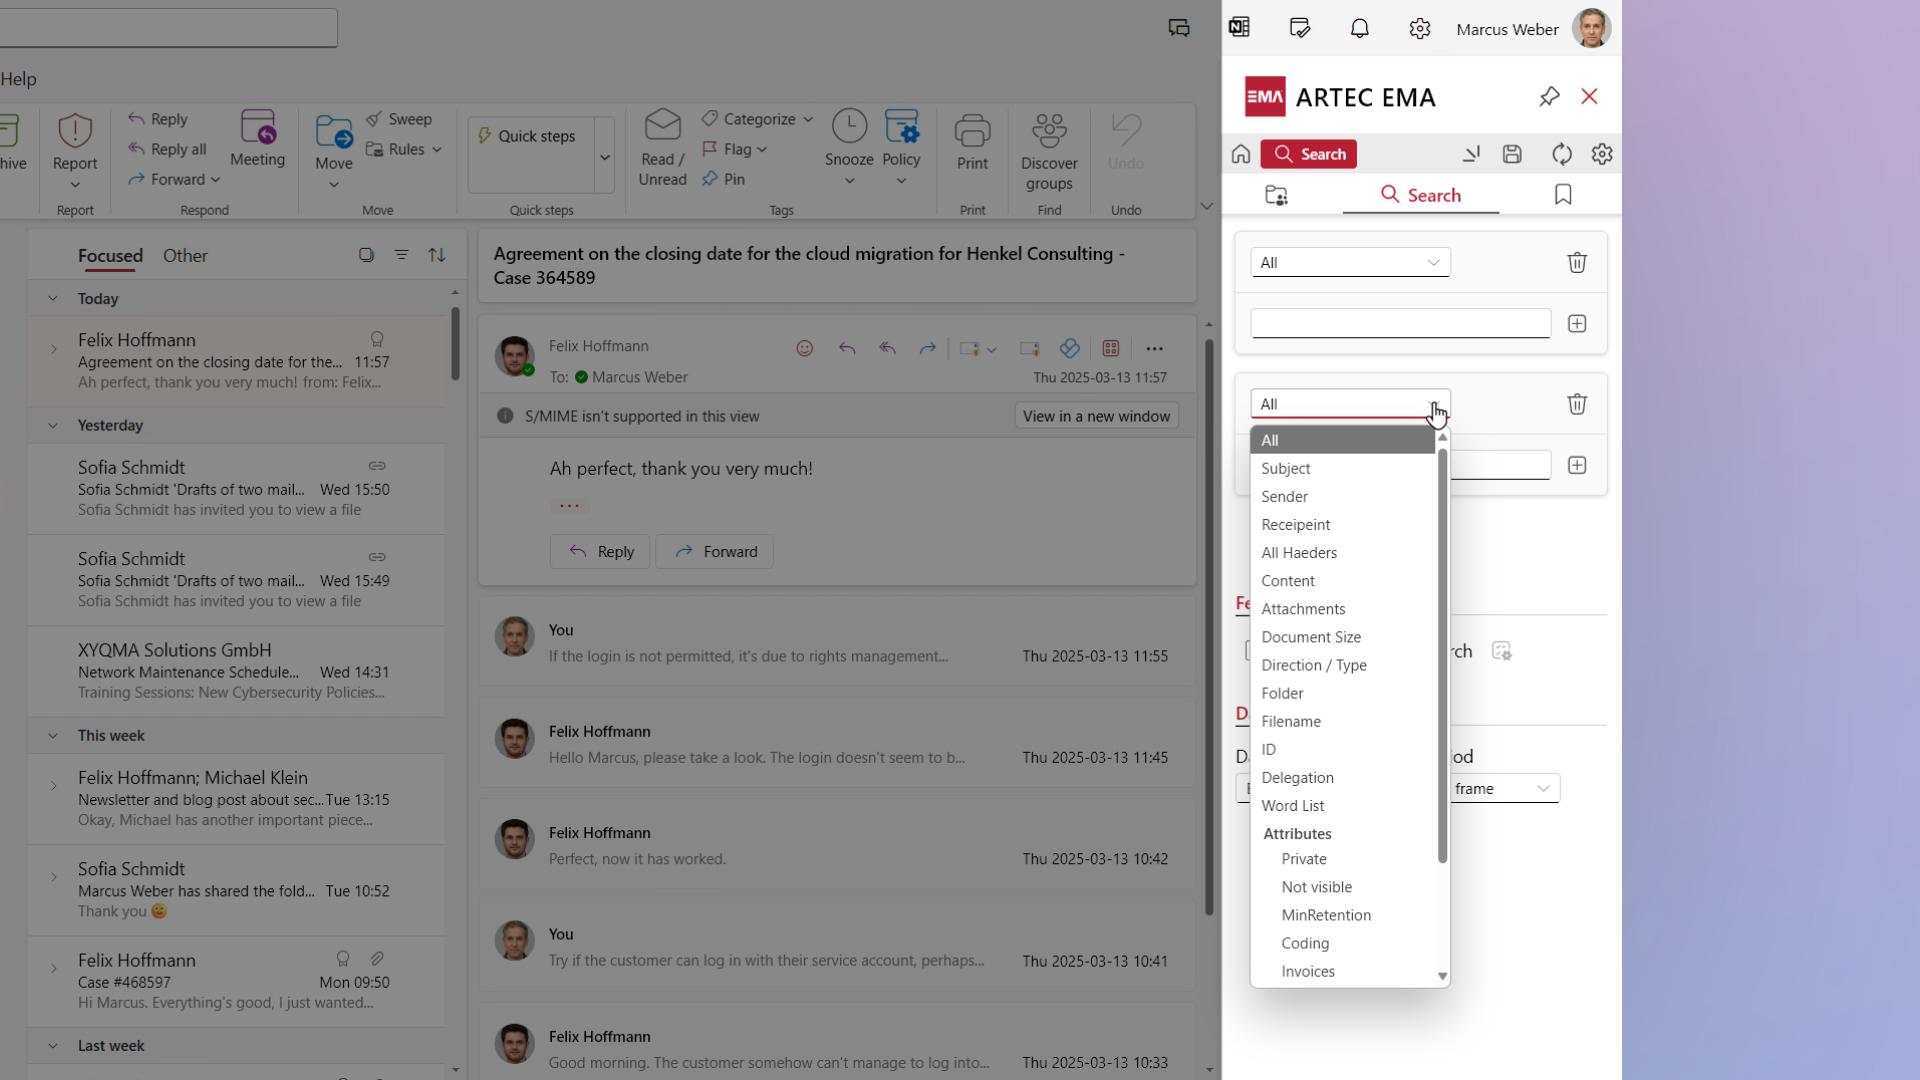Open the time frame dropdown
Image resolution: width=1920 pixels, height=1080 pixels.
pos(1503,789)
